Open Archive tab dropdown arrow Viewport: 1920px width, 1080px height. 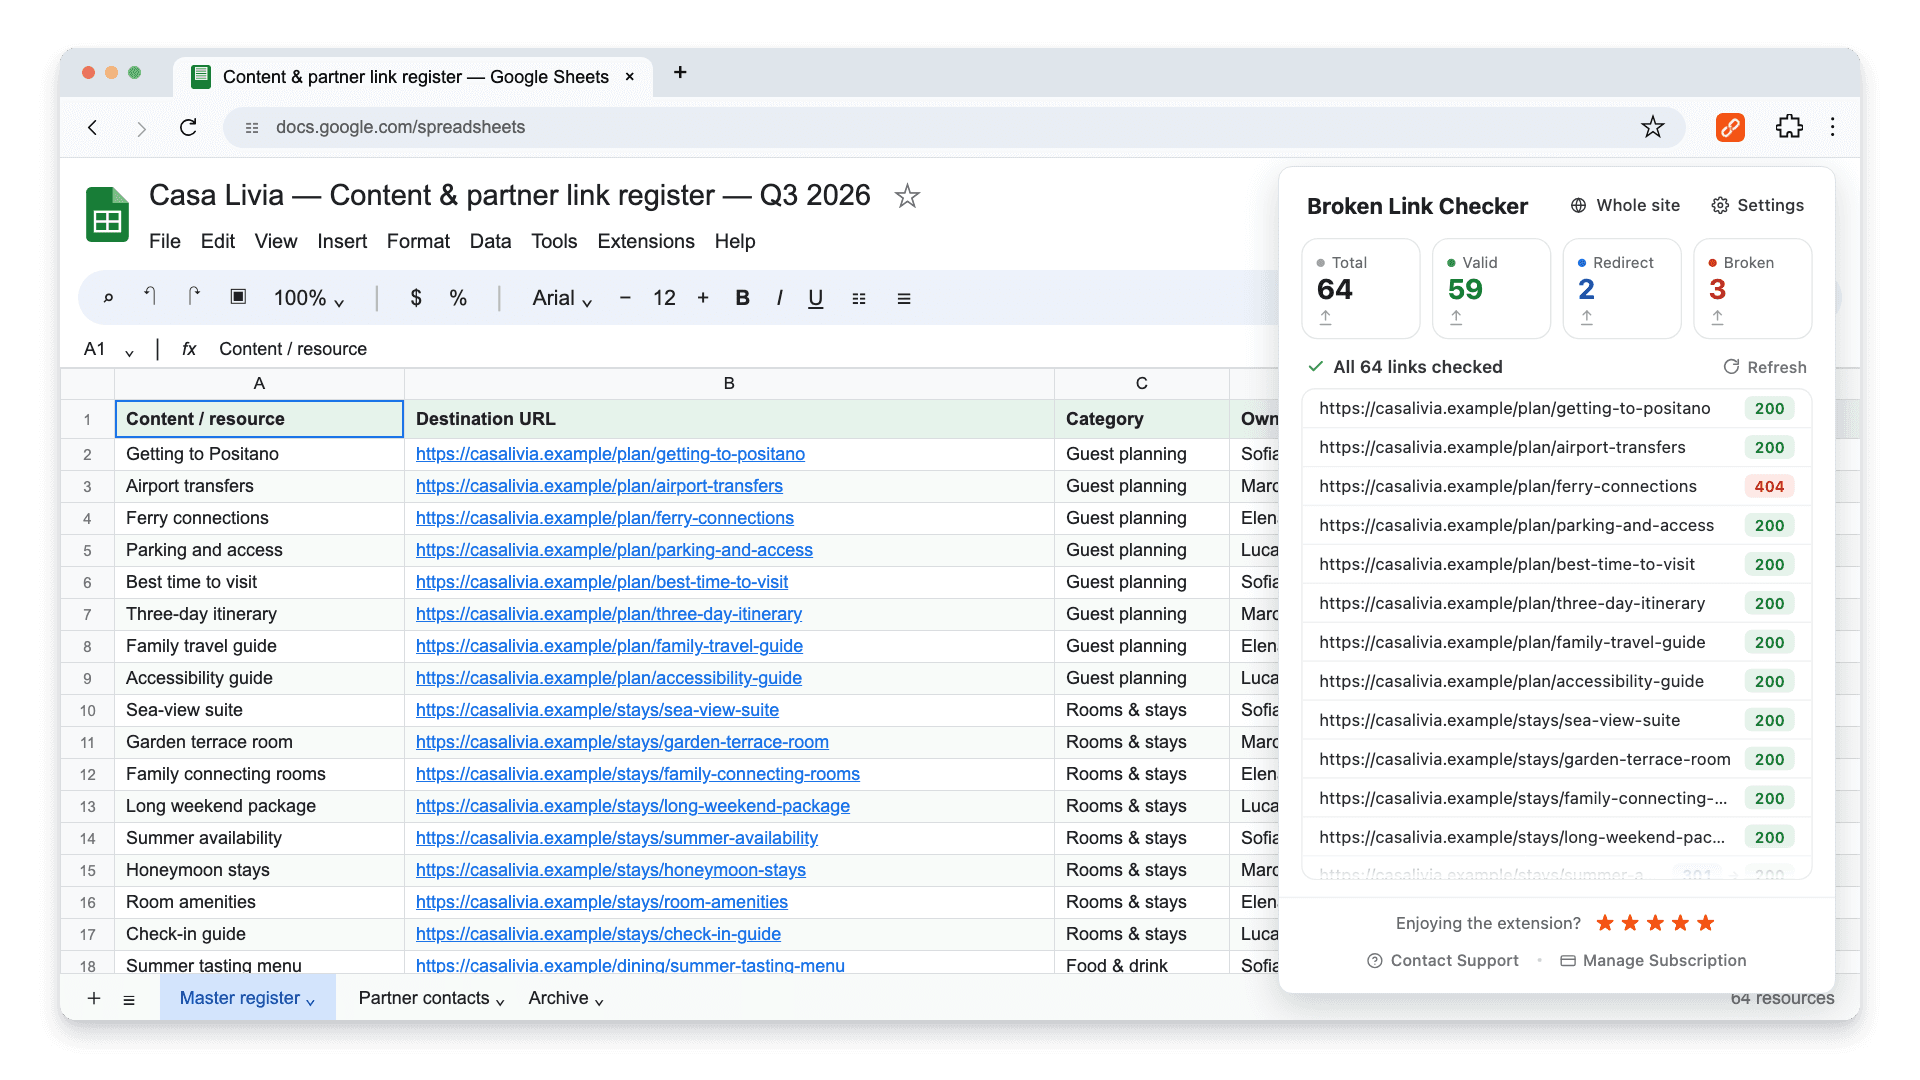pyautogui.click(x=599, y=1002)
